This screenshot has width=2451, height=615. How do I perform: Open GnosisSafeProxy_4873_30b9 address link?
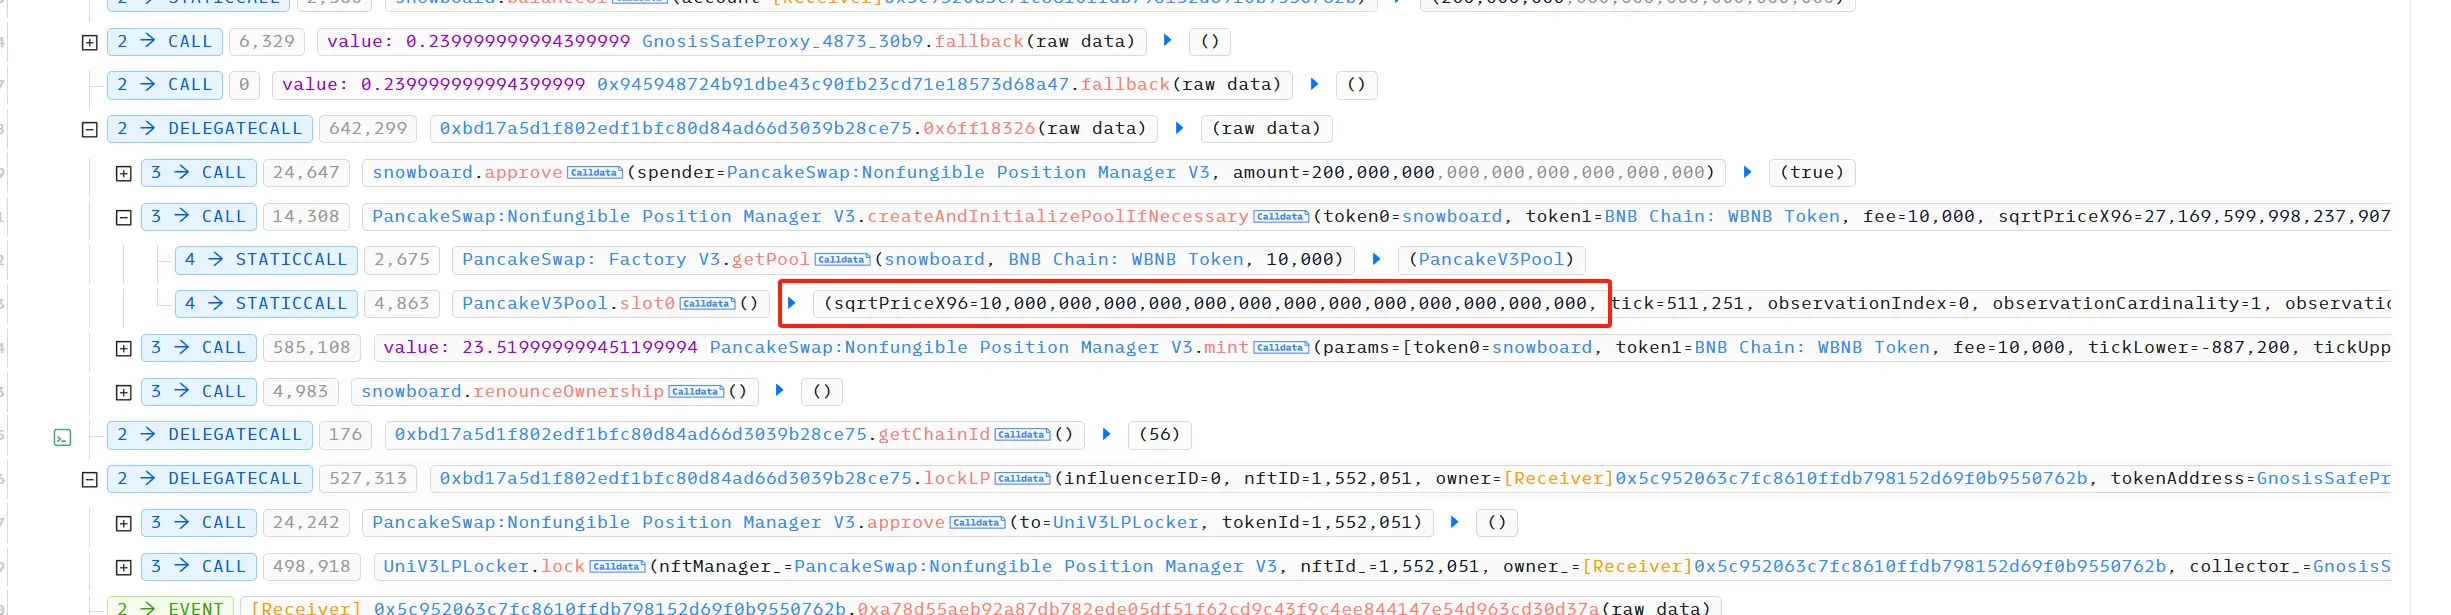point(782,41)
